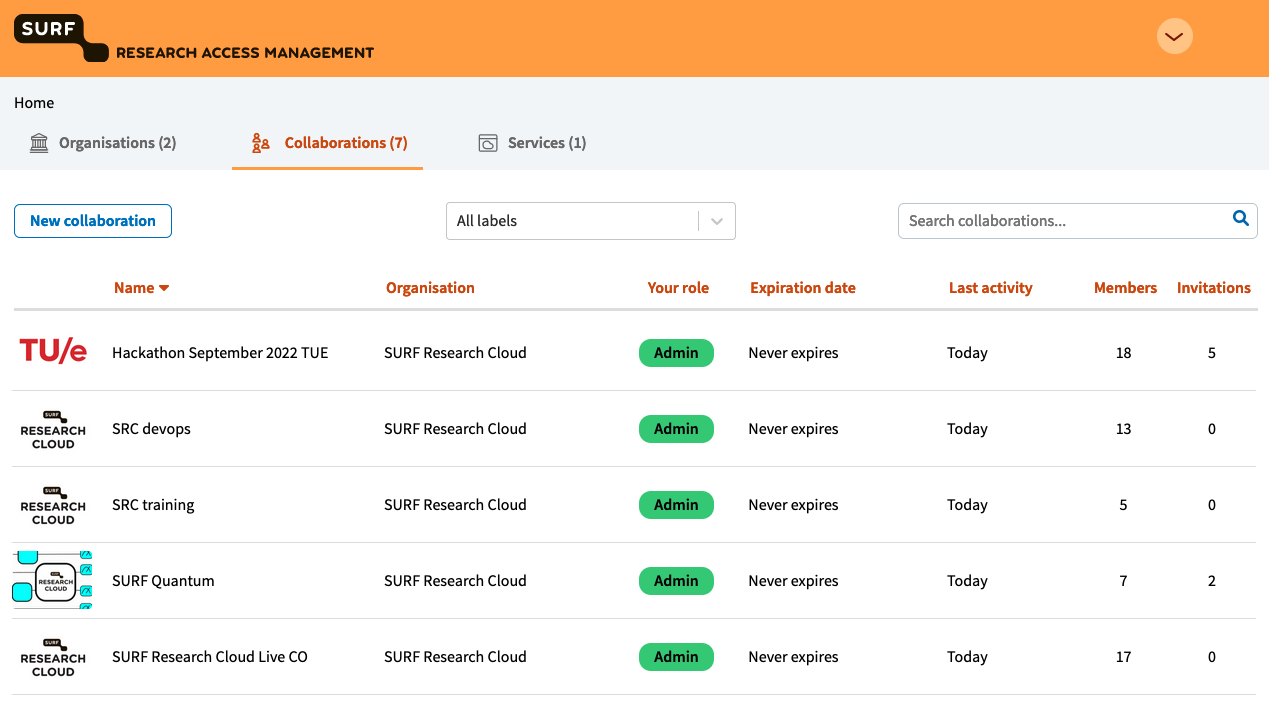1269x701 pixels.
Task: Click the Name sort arrow
Action: coord(164,288)
